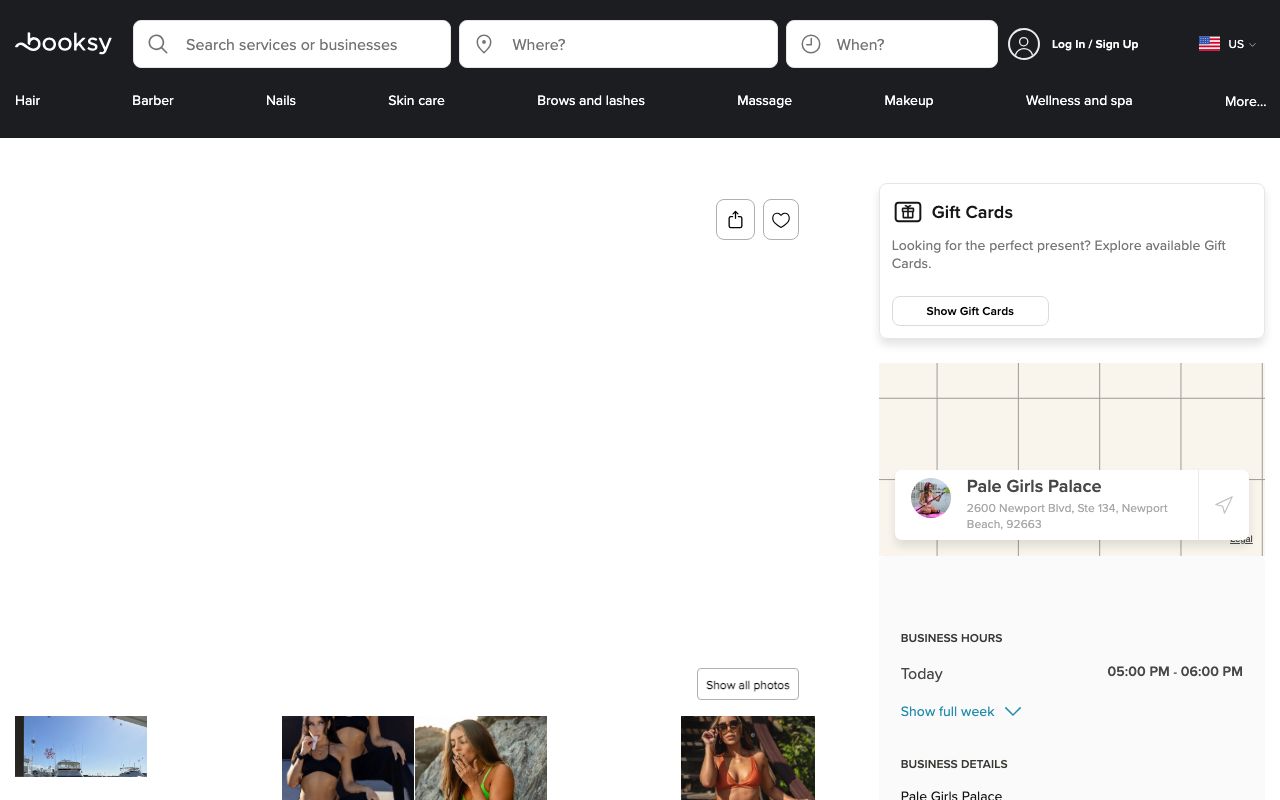Click the location pin icon

484,44
